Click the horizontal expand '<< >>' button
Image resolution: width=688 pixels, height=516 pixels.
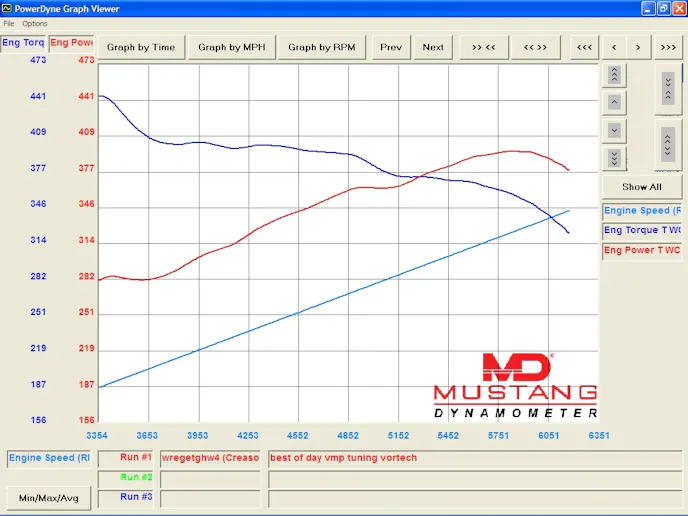535,47
